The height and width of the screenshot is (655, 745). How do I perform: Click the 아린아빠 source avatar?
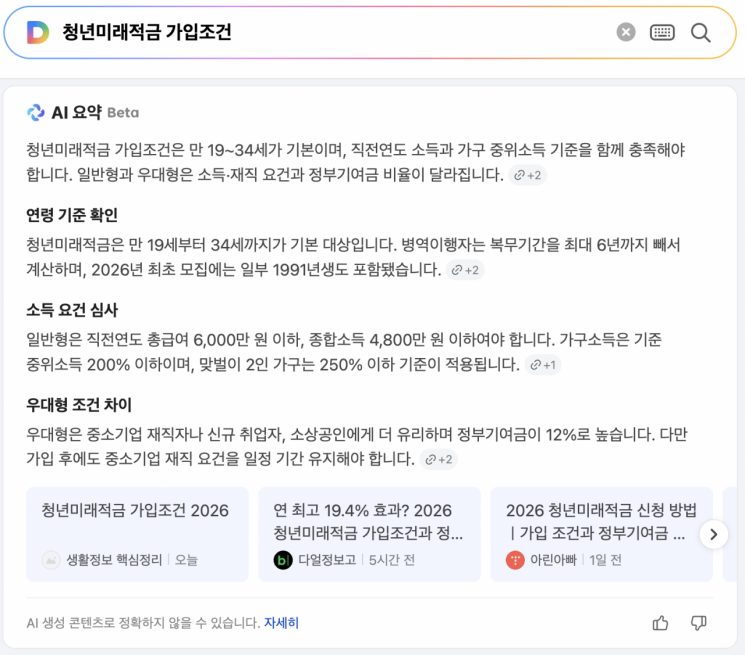(x=515, y=560)
